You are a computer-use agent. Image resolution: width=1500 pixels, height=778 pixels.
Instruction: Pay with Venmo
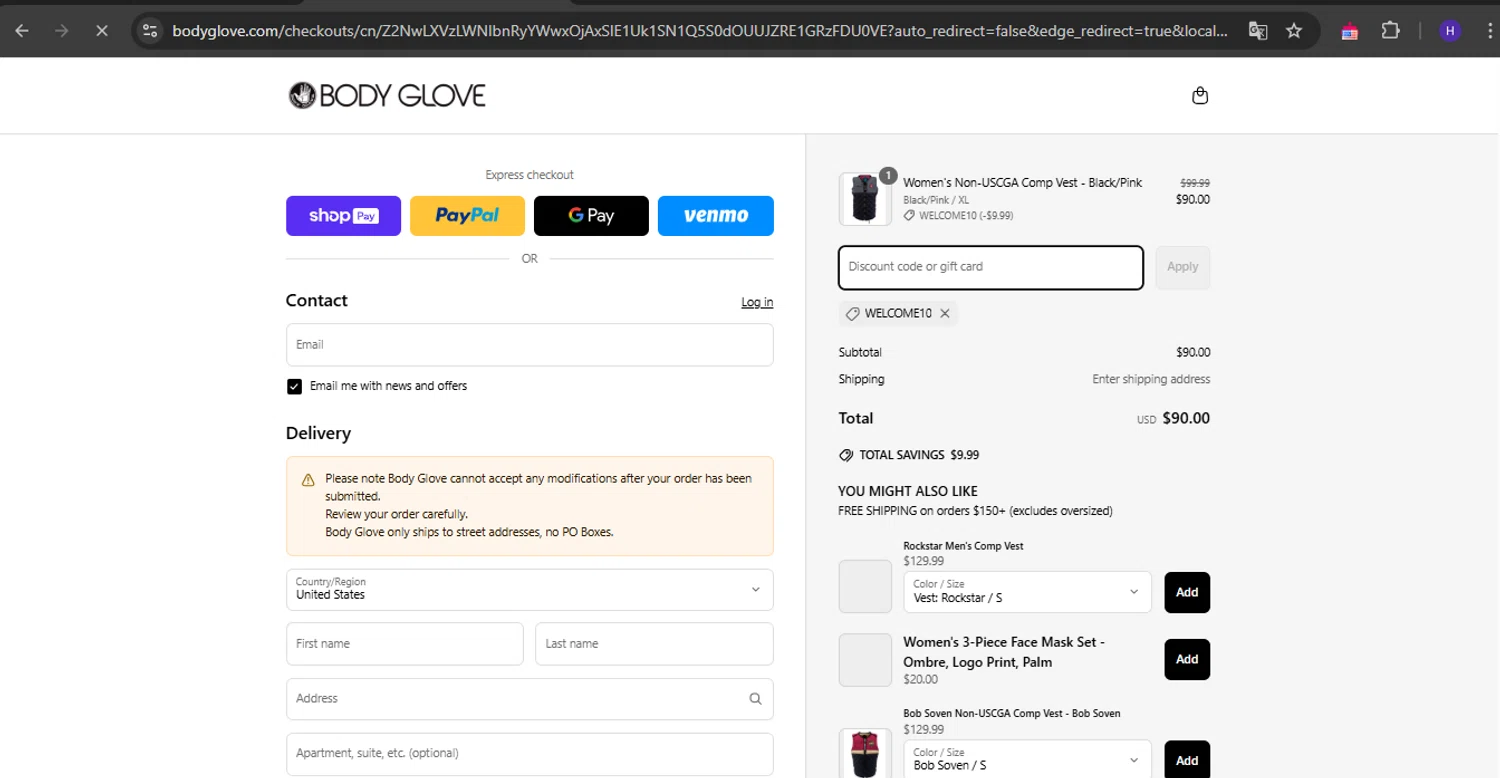[716, 216]
